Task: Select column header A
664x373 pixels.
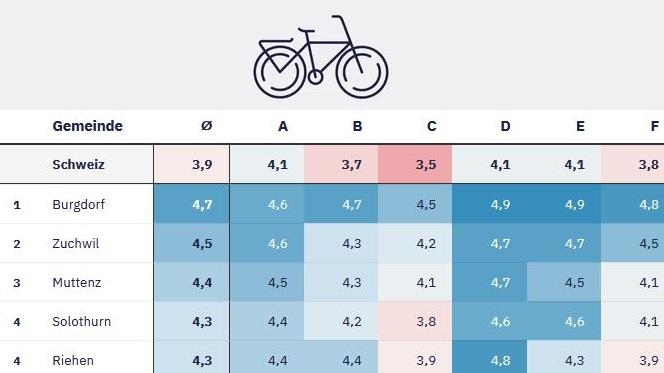Action: (283, 126)
